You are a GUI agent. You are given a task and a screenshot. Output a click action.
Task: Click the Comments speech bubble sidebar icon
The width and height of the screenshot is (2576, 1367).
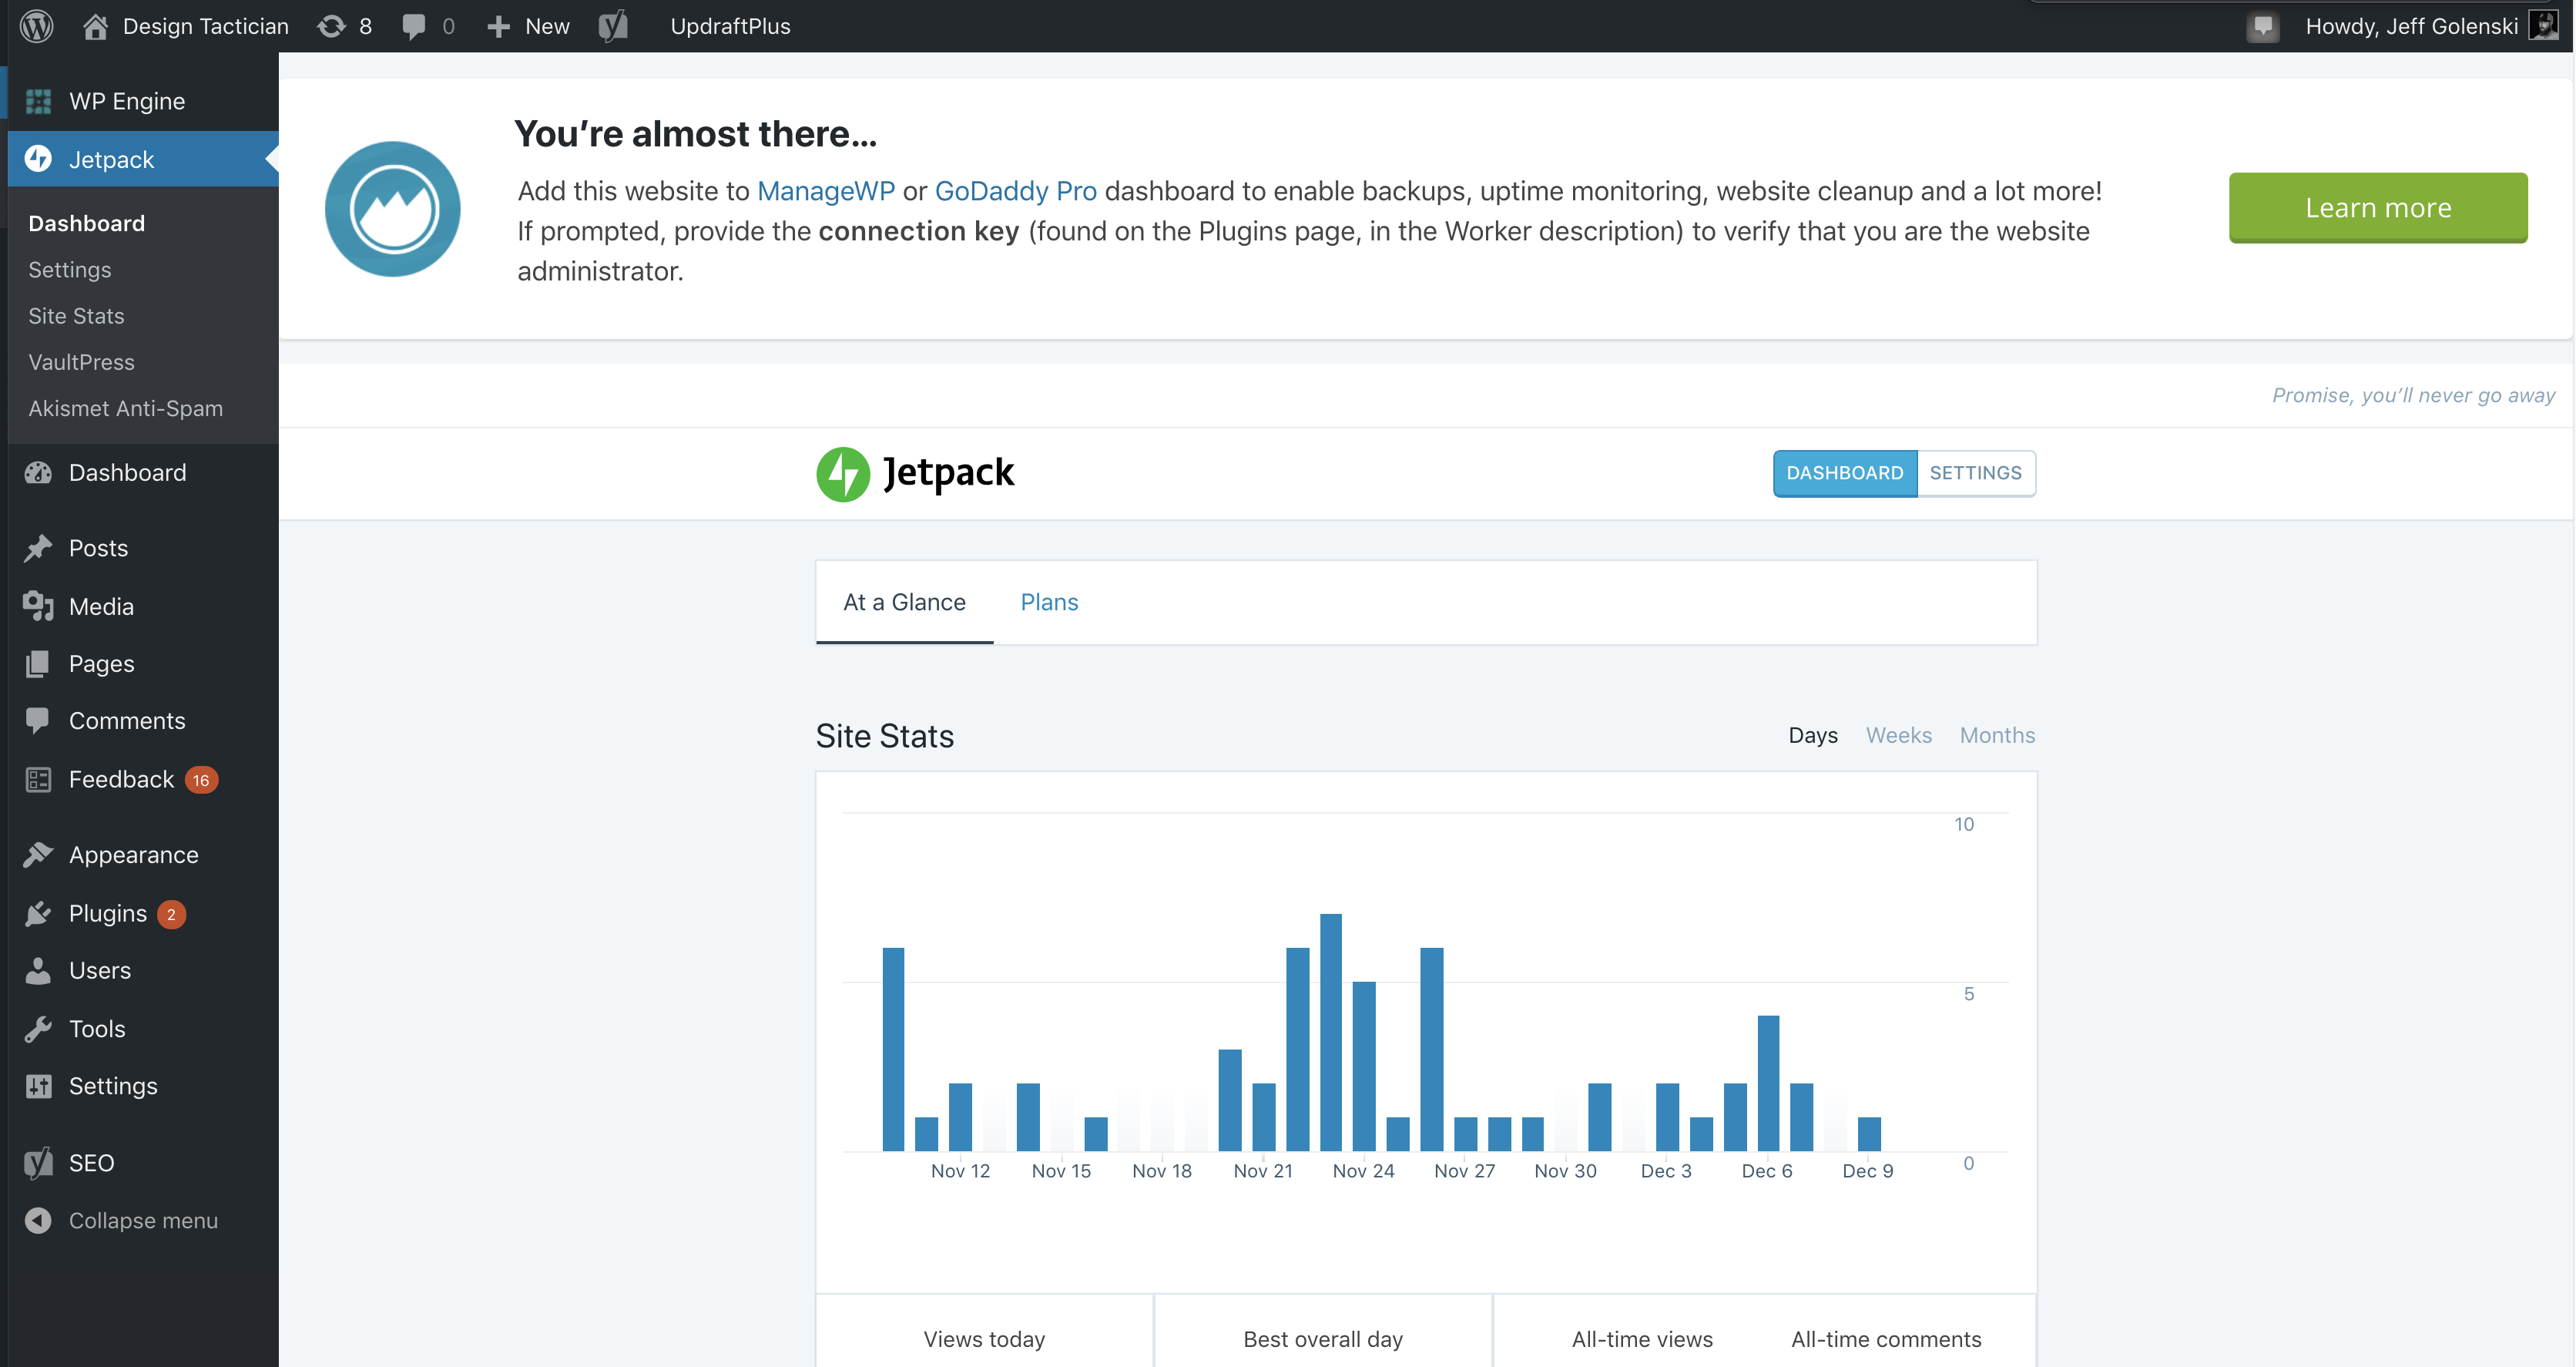pos(38,721)
